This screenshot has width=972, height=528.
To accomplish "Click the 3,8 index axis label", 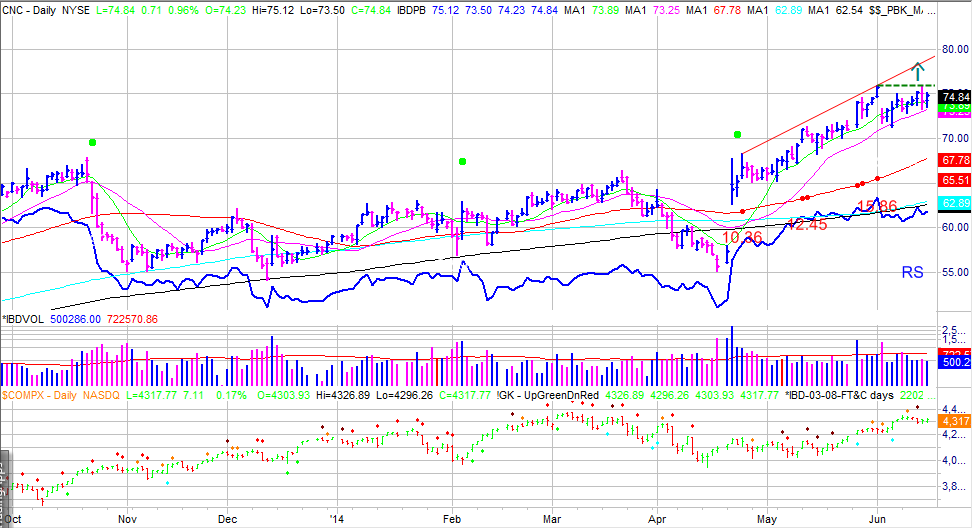I will coord(953,486).
